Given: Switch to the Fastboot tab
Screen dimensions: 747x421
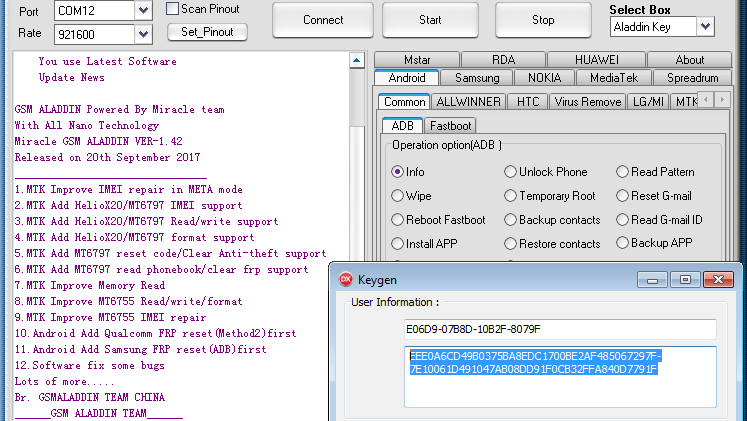Looking at the screenshot, I should (x=450, y=126).
